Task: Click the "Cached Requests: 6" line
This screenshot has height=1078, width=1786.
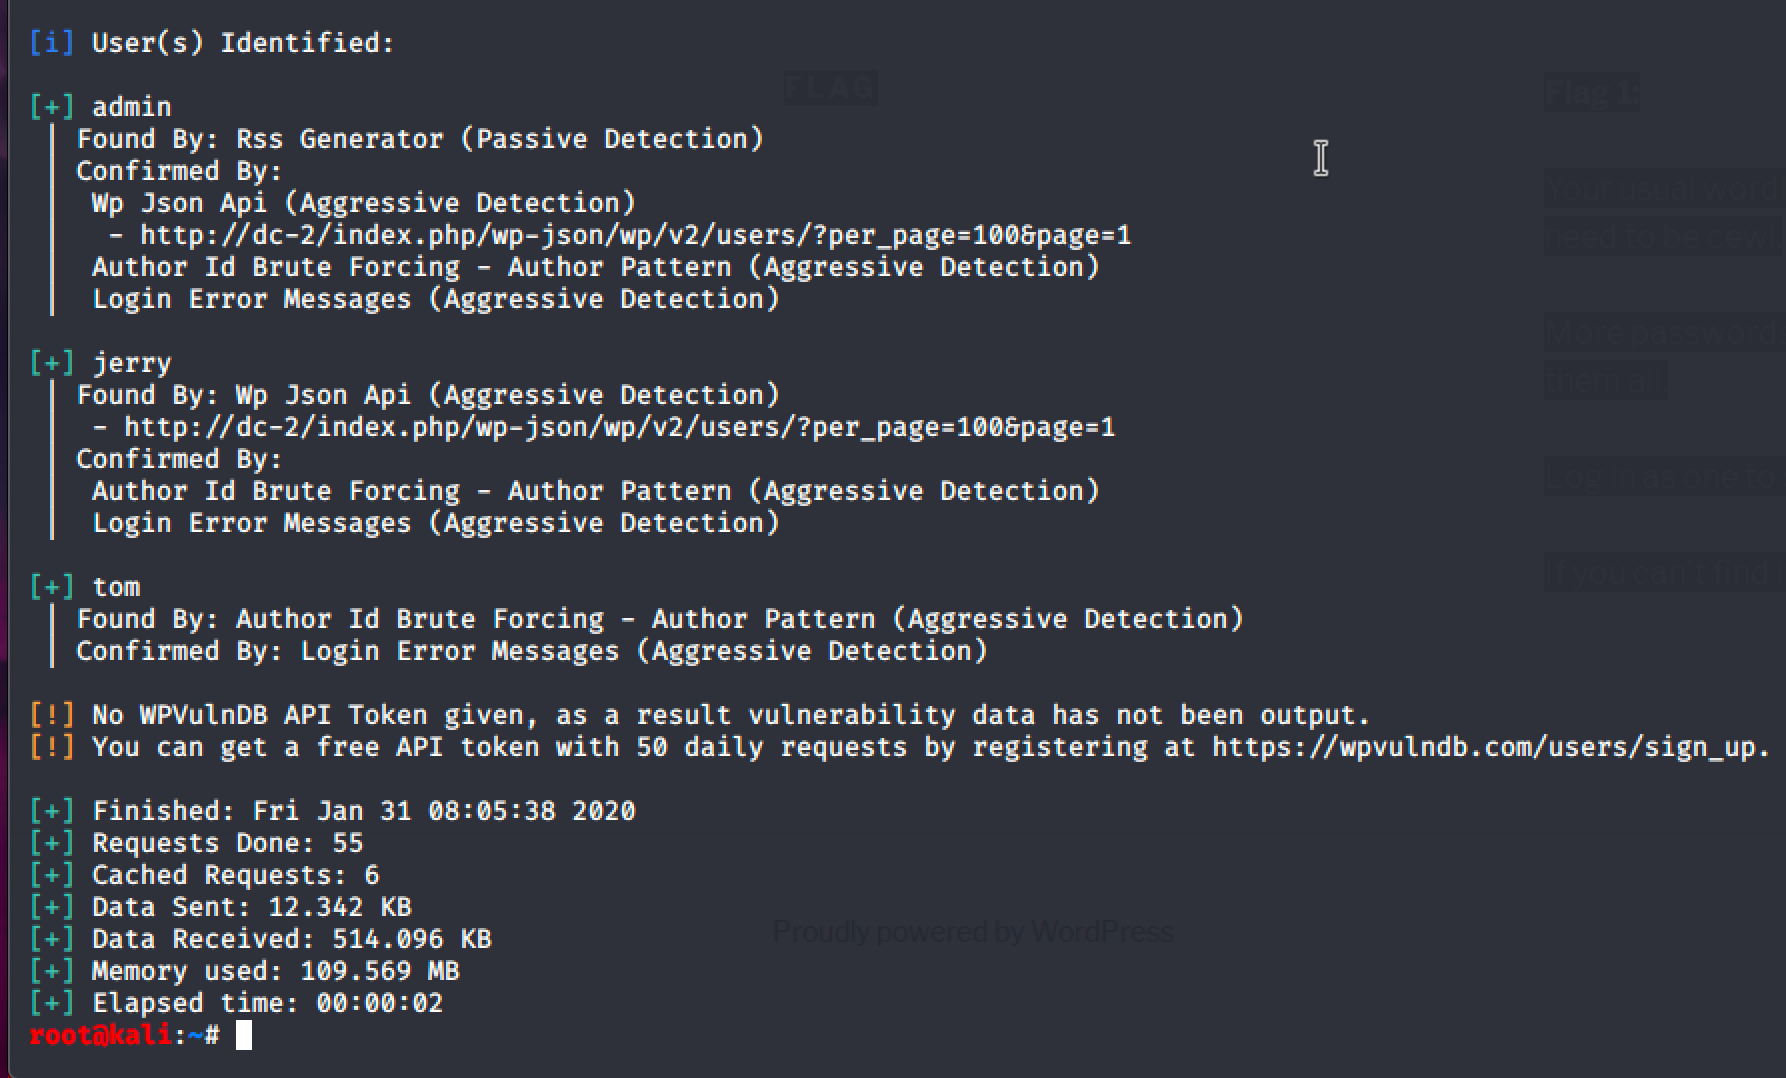Action: (235, 875)
